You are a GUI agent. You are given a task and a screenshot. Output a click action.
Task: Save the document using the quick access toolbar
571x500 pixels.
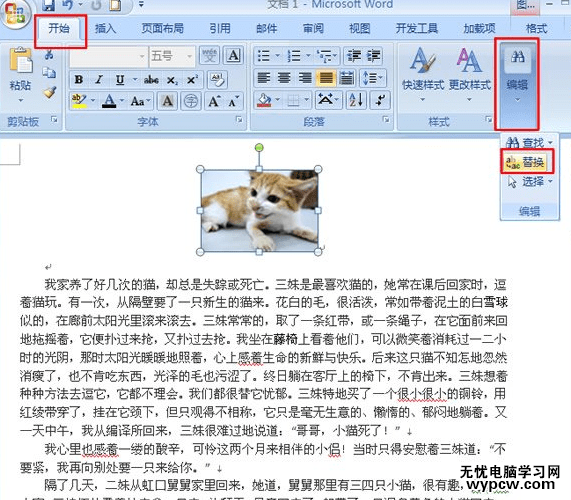48,5
